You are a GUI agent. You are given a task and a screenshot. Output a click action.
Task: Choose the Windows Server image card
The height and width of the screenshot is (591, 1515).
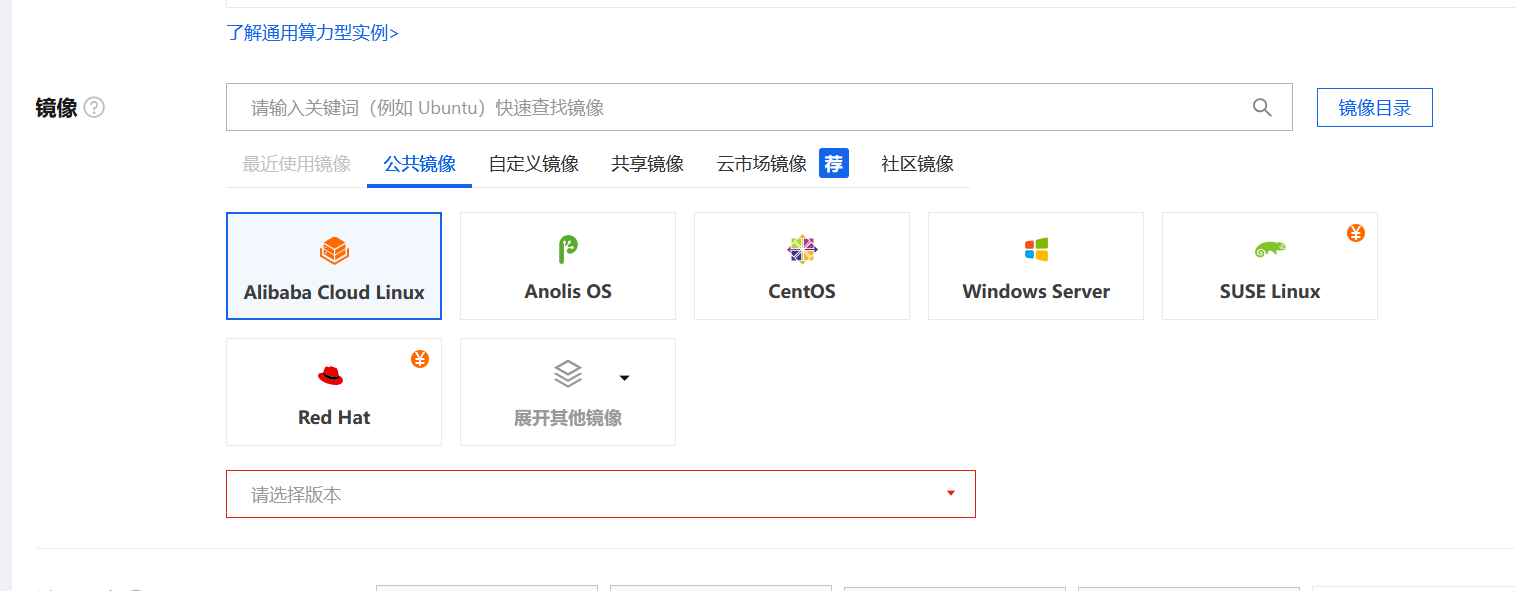pos(1036,266)
